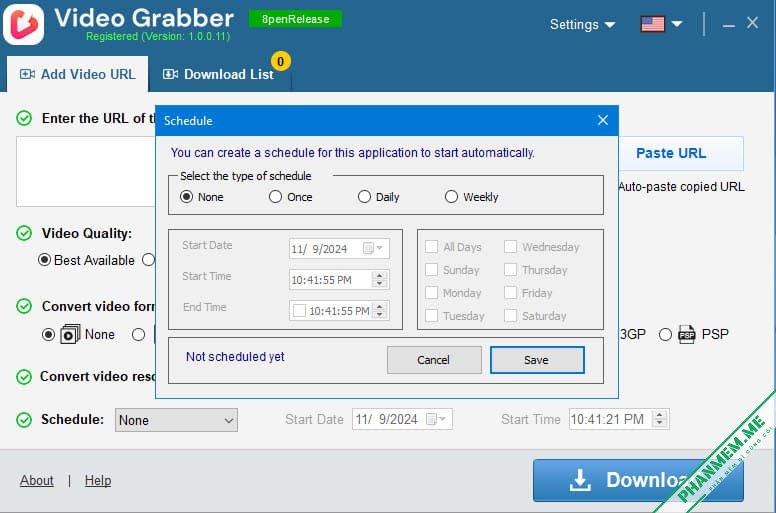Save the schedule settings

pos(537,360)
